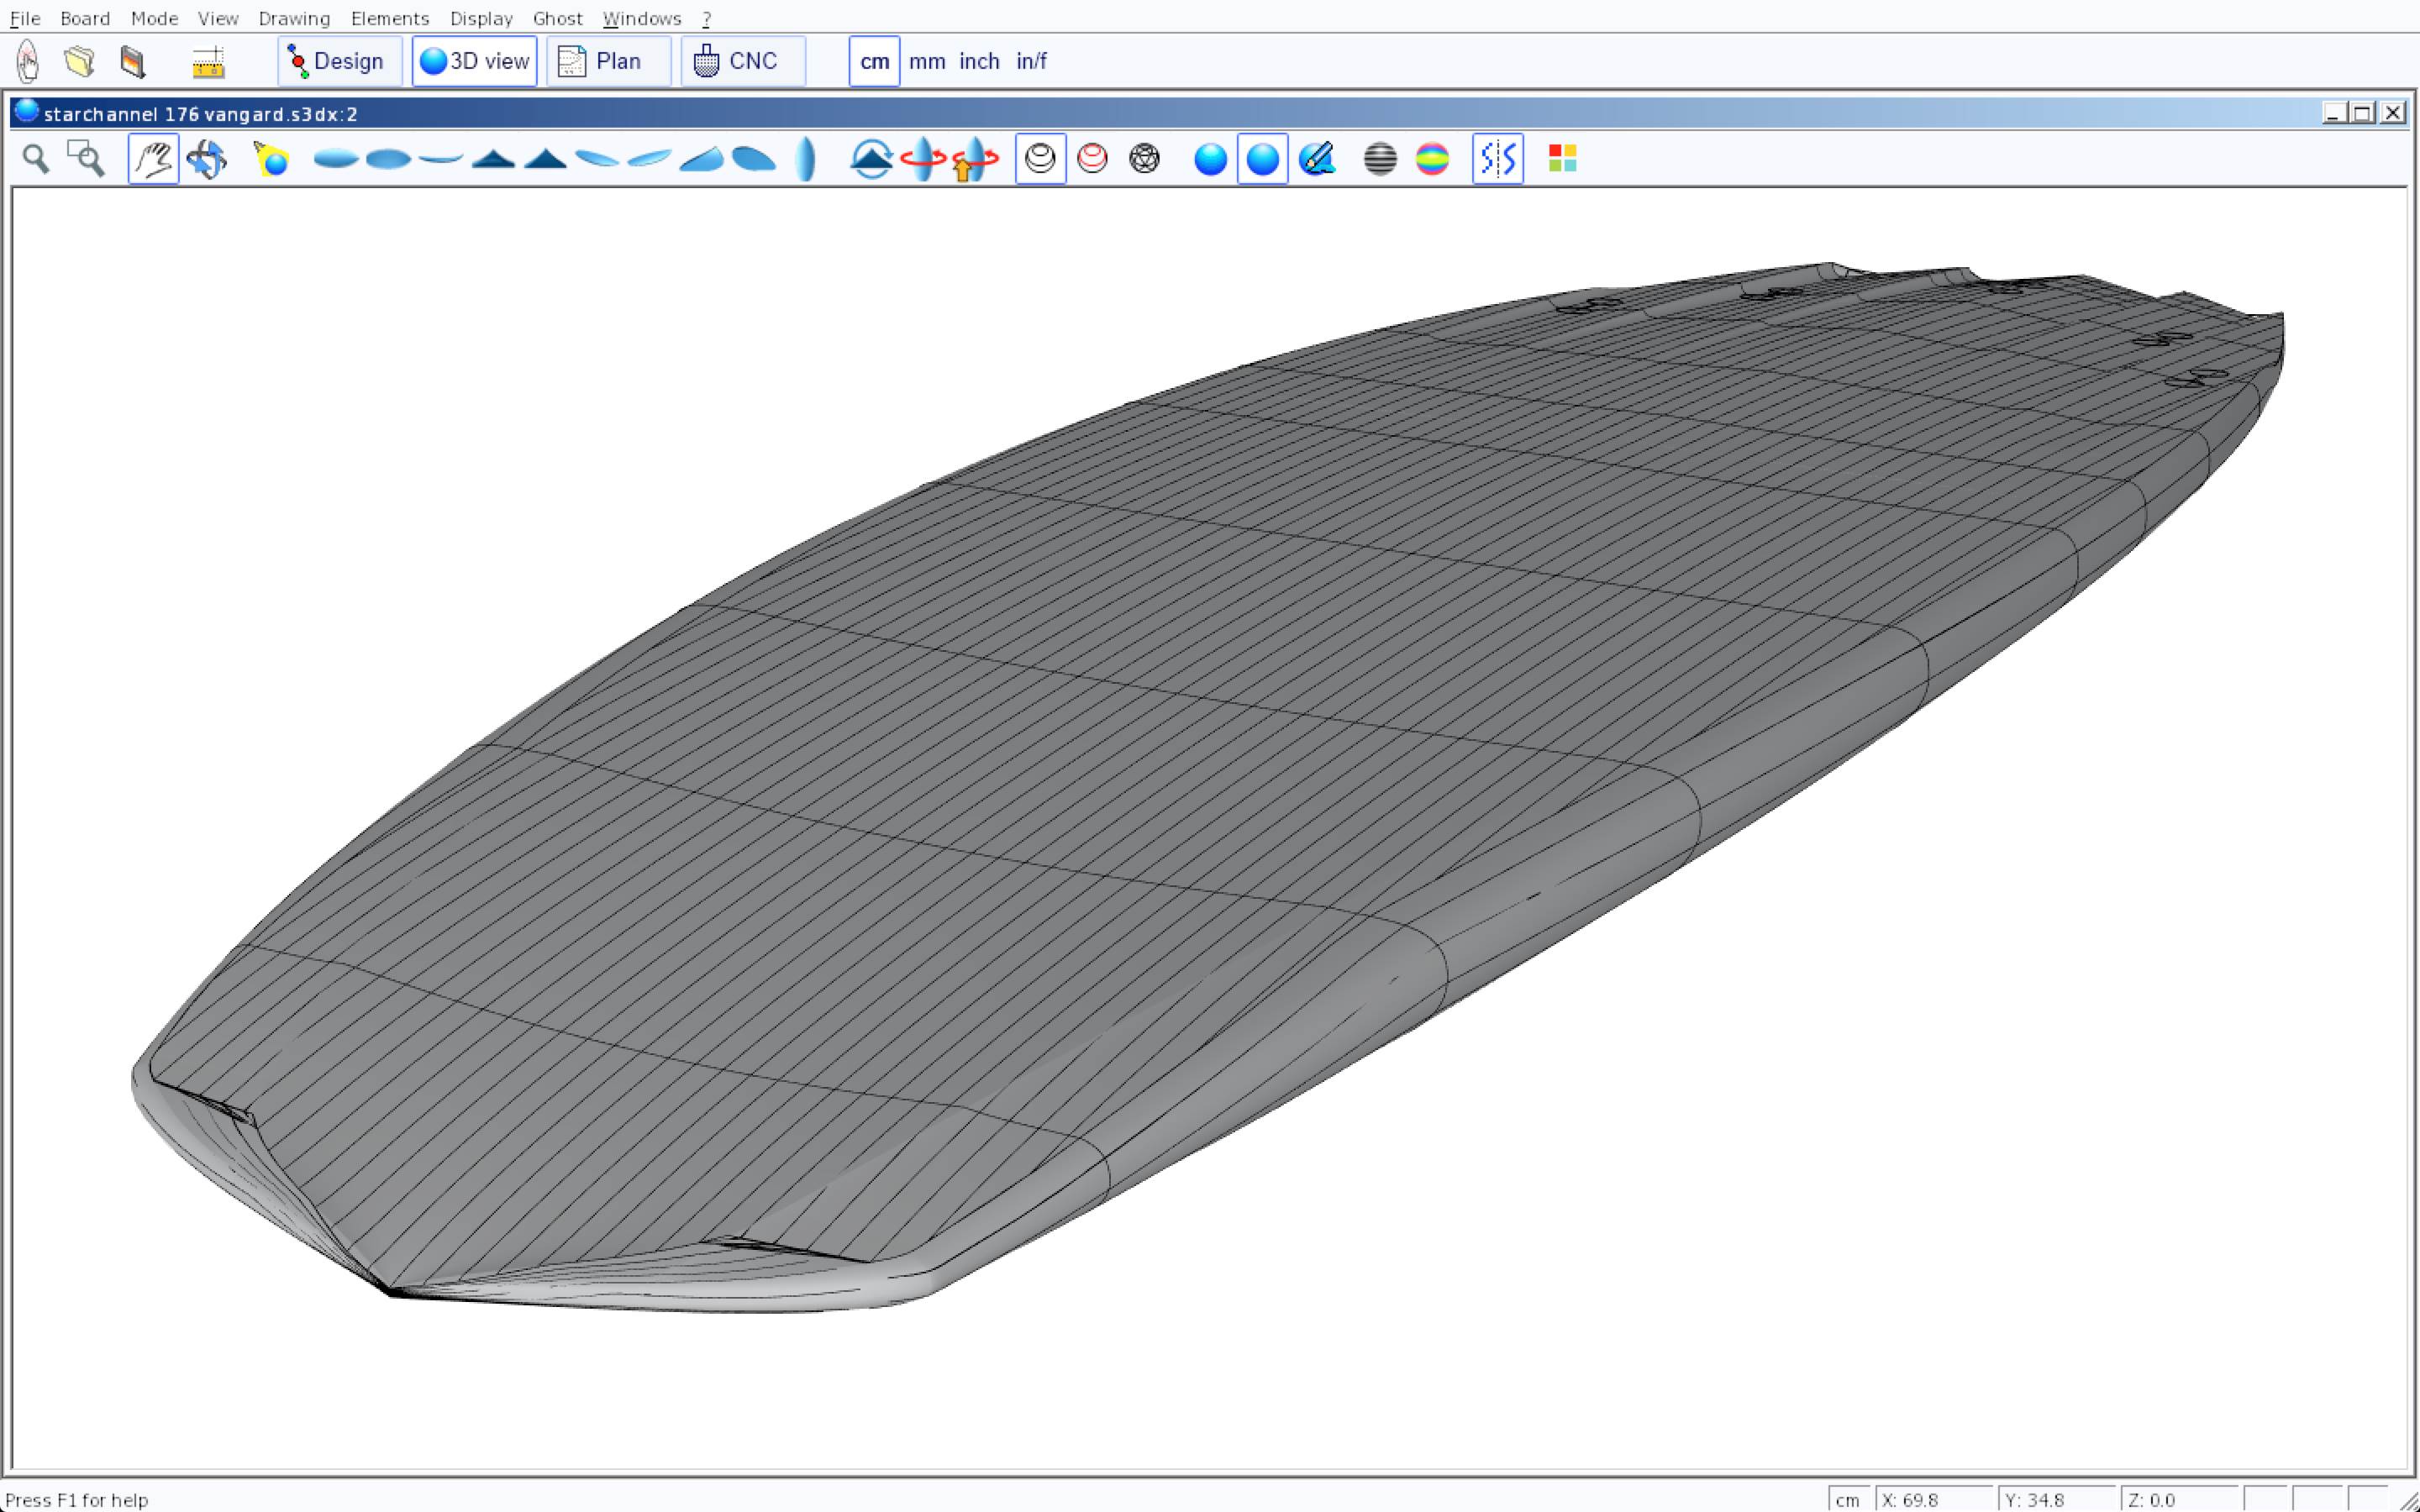2420x1512 pixels.
Task: Select the 3D rotate view tool
Action: pyautogui.click(x=207, y=159)
